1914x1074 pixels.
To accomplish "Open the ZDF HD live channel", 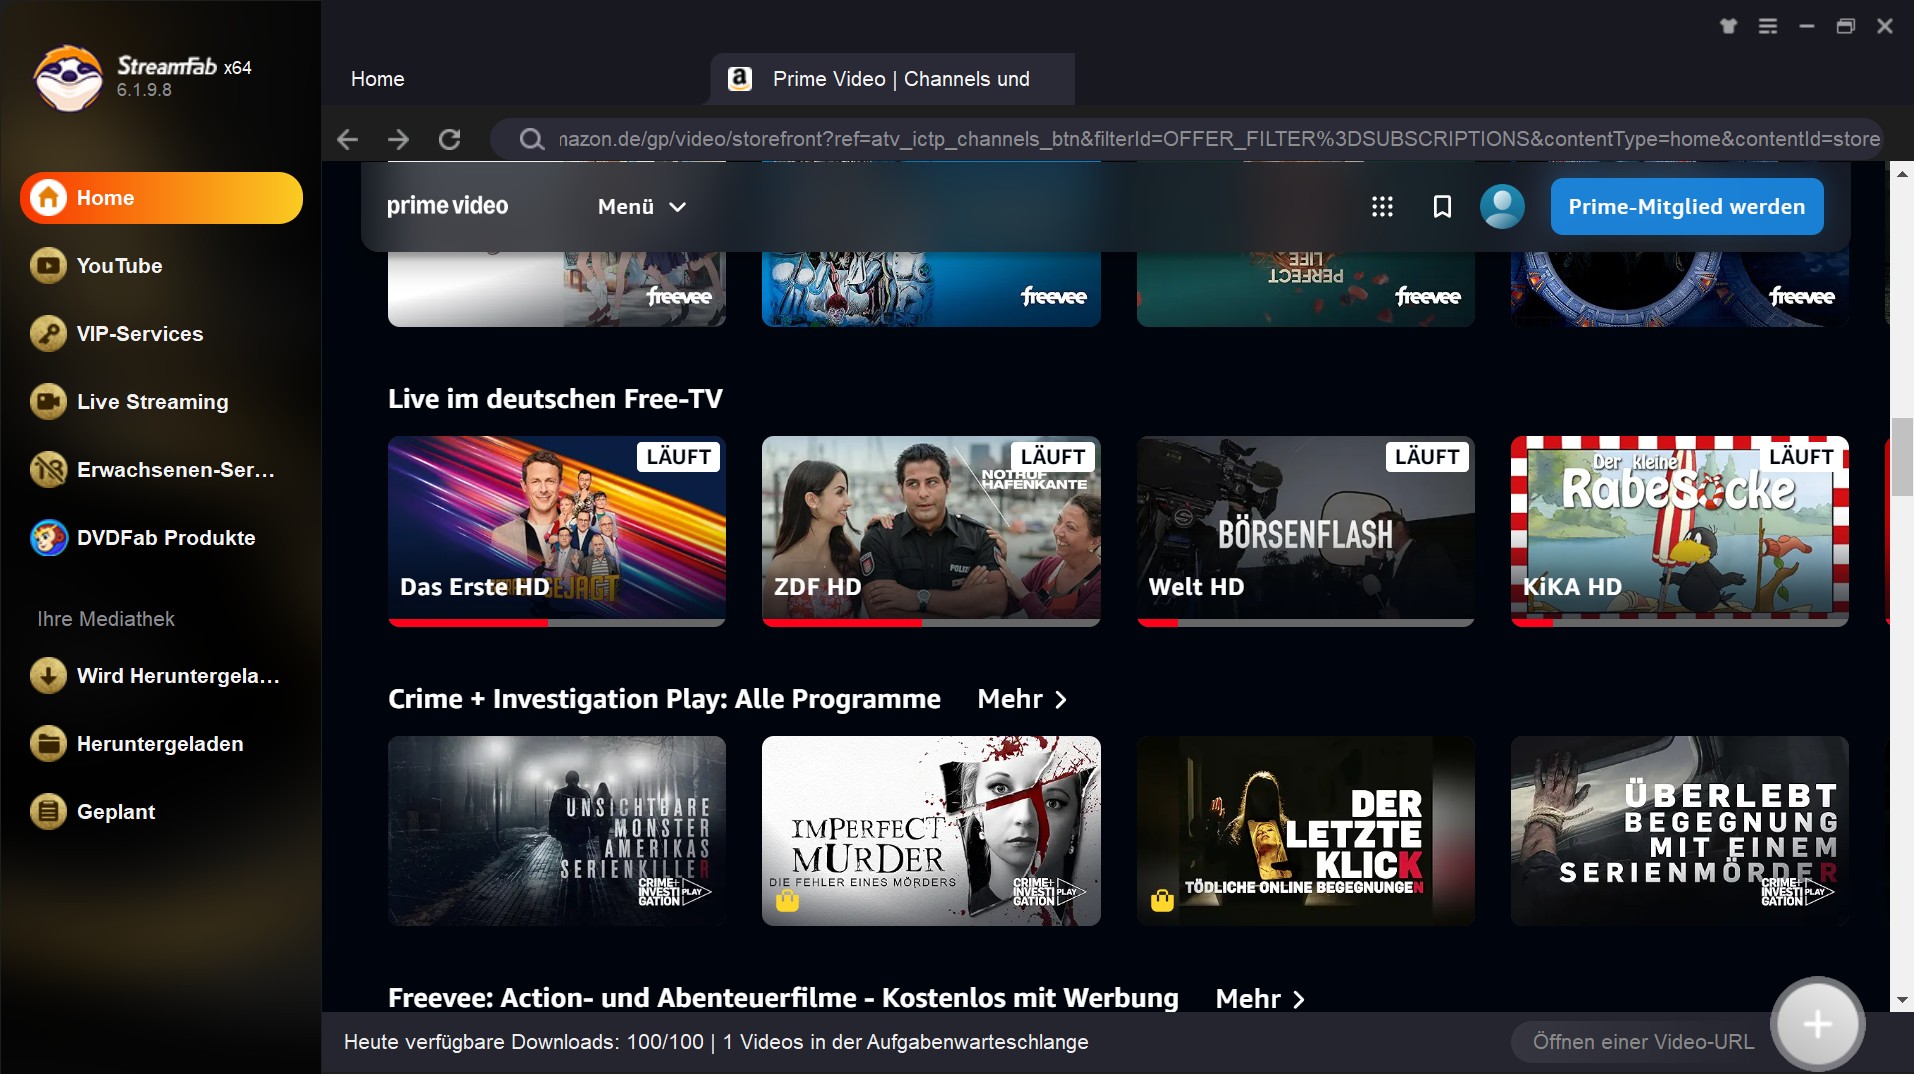I will click(x=931, y=531).
